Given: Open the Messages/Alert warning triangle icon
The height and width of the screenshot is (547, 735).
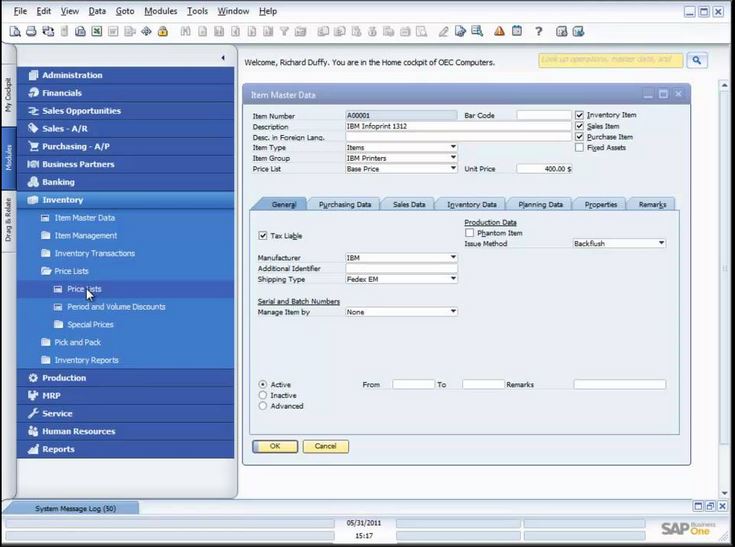Looking at the screenshot, I should [x=499, y=31].
